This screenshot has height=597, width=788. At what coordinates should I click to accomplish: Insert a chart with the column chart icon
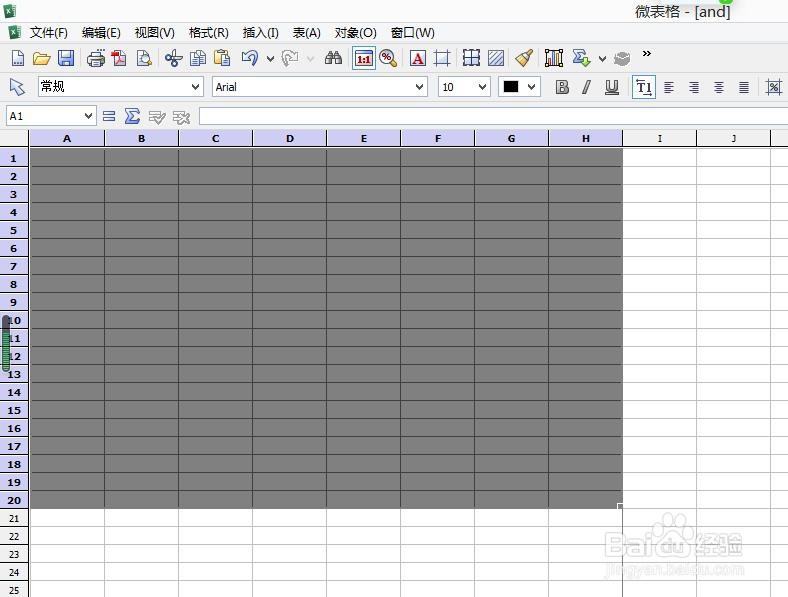point(554,58)
